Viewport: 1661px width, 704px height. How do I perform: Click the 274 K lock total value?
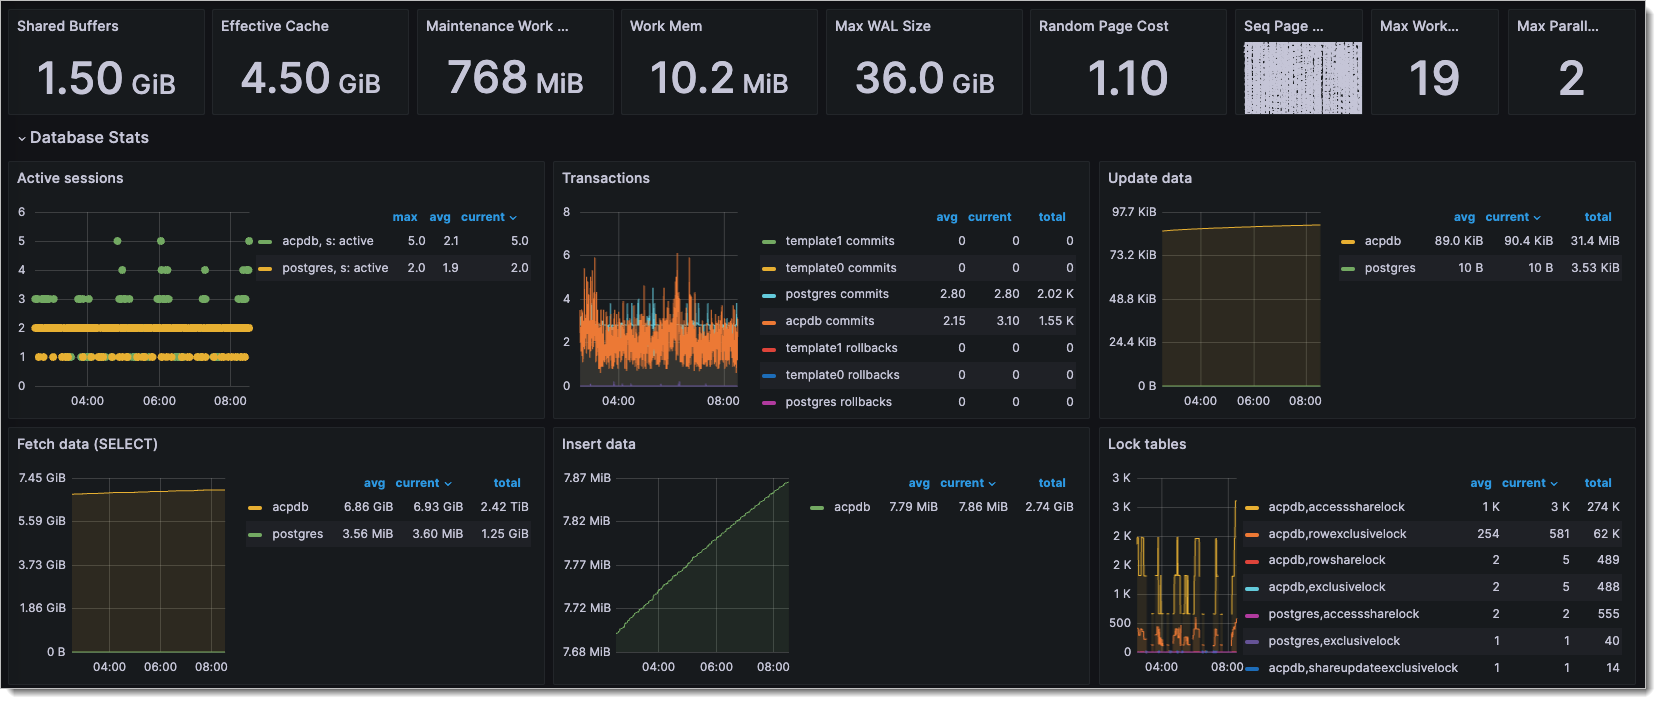click(1603, 507)
